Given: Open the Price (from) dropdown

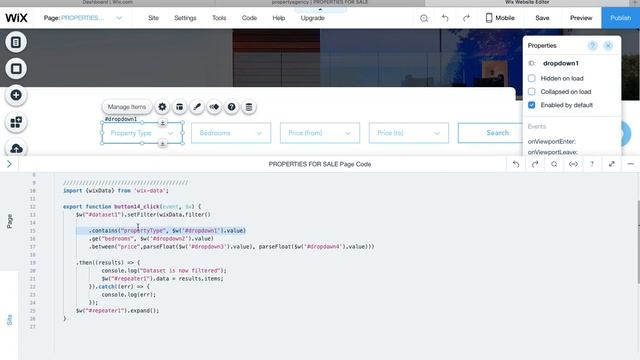Looking at the screenshot, I should click(320, 133).
